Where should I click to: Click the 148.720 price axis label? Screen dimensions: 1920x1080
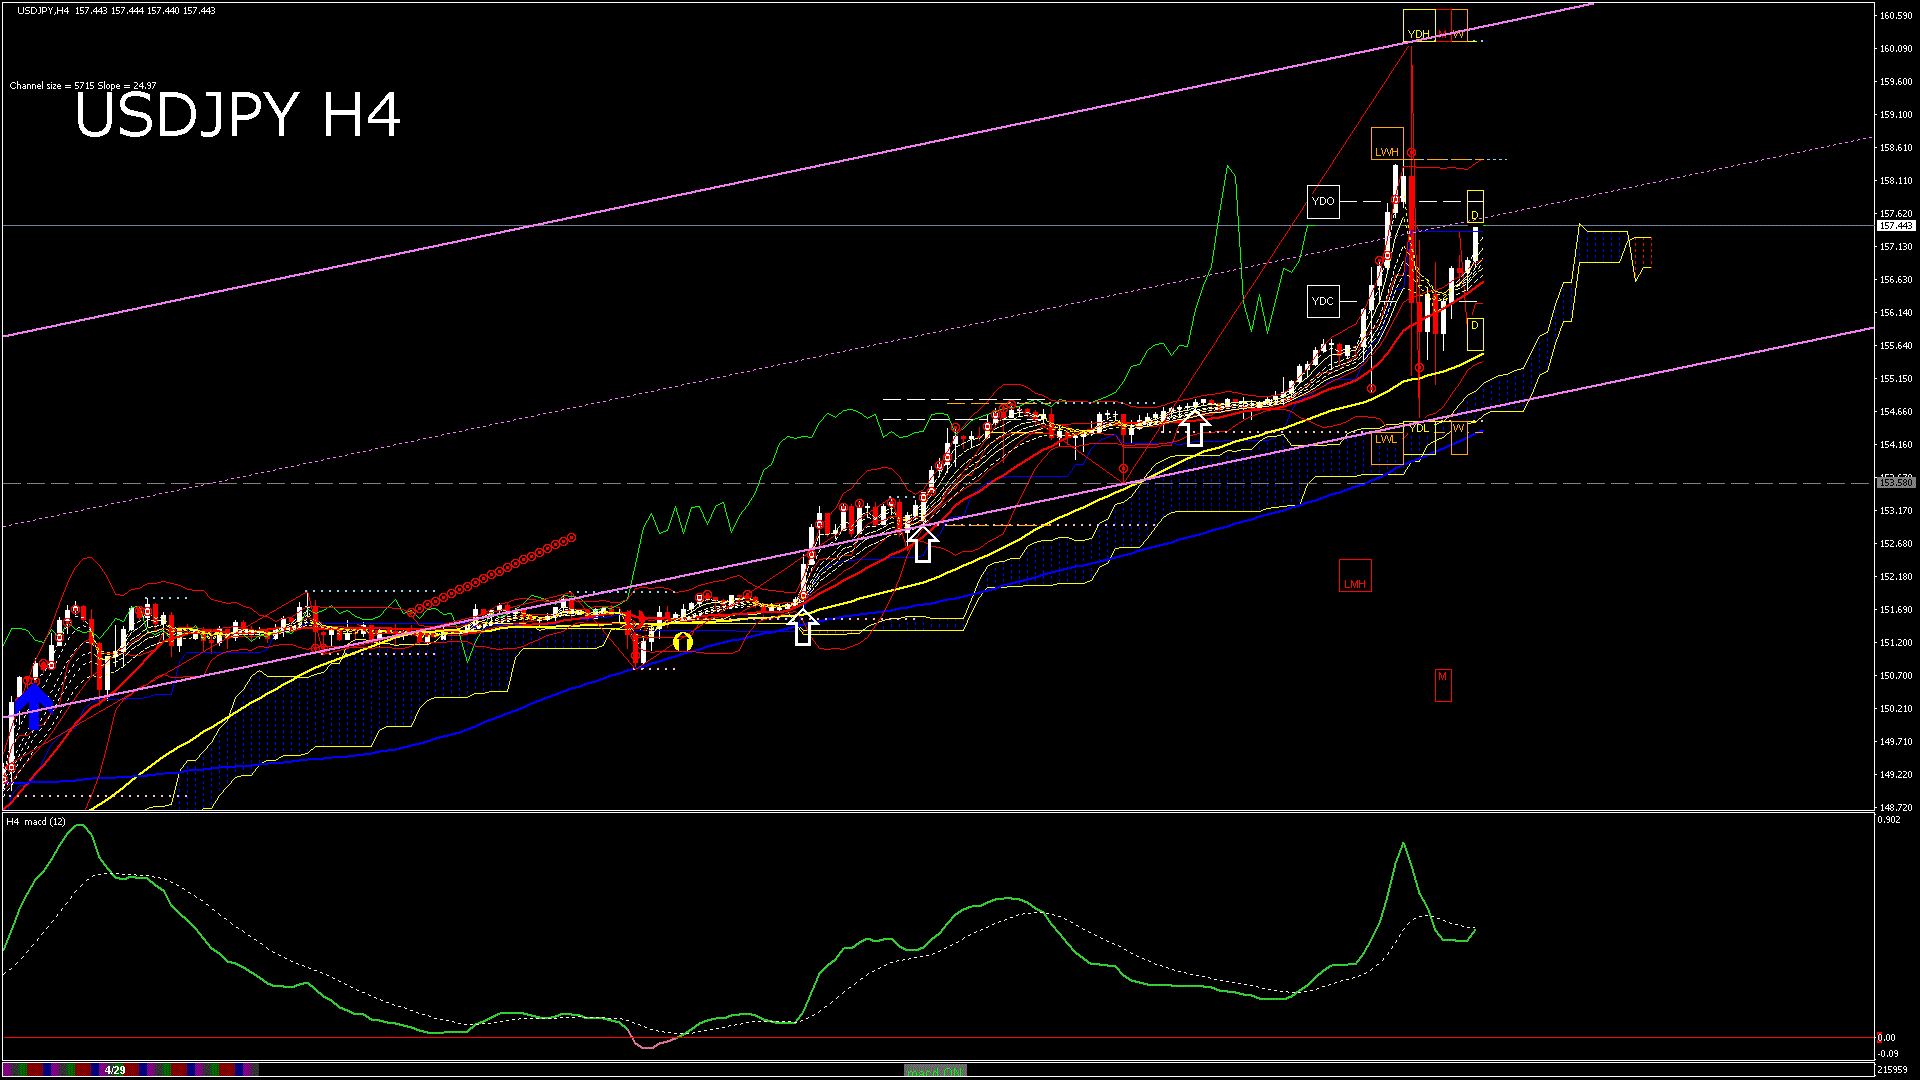(x=1897, y=808)
